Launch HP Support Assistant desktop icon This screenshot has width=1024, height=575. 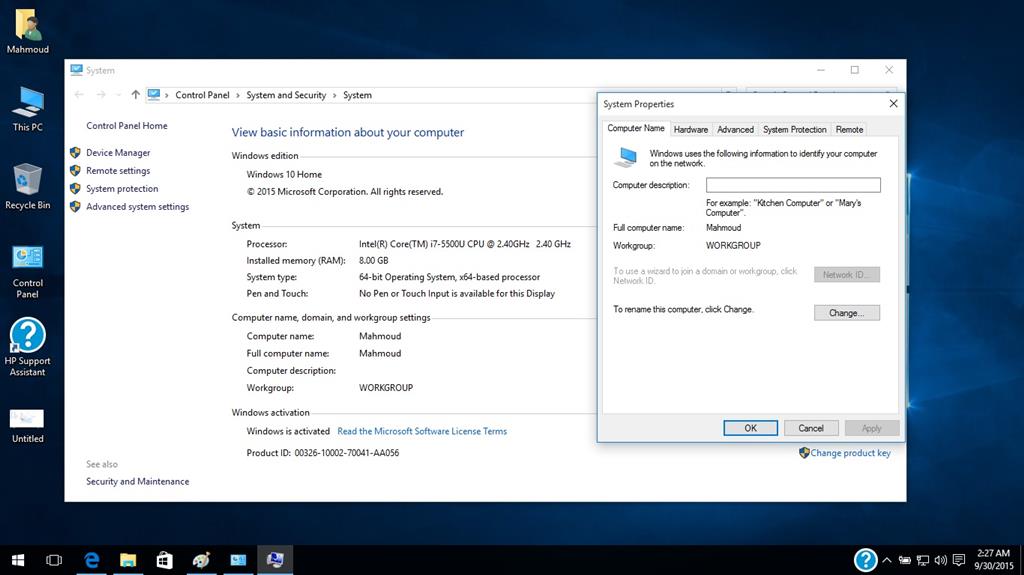tap(27, 348)
